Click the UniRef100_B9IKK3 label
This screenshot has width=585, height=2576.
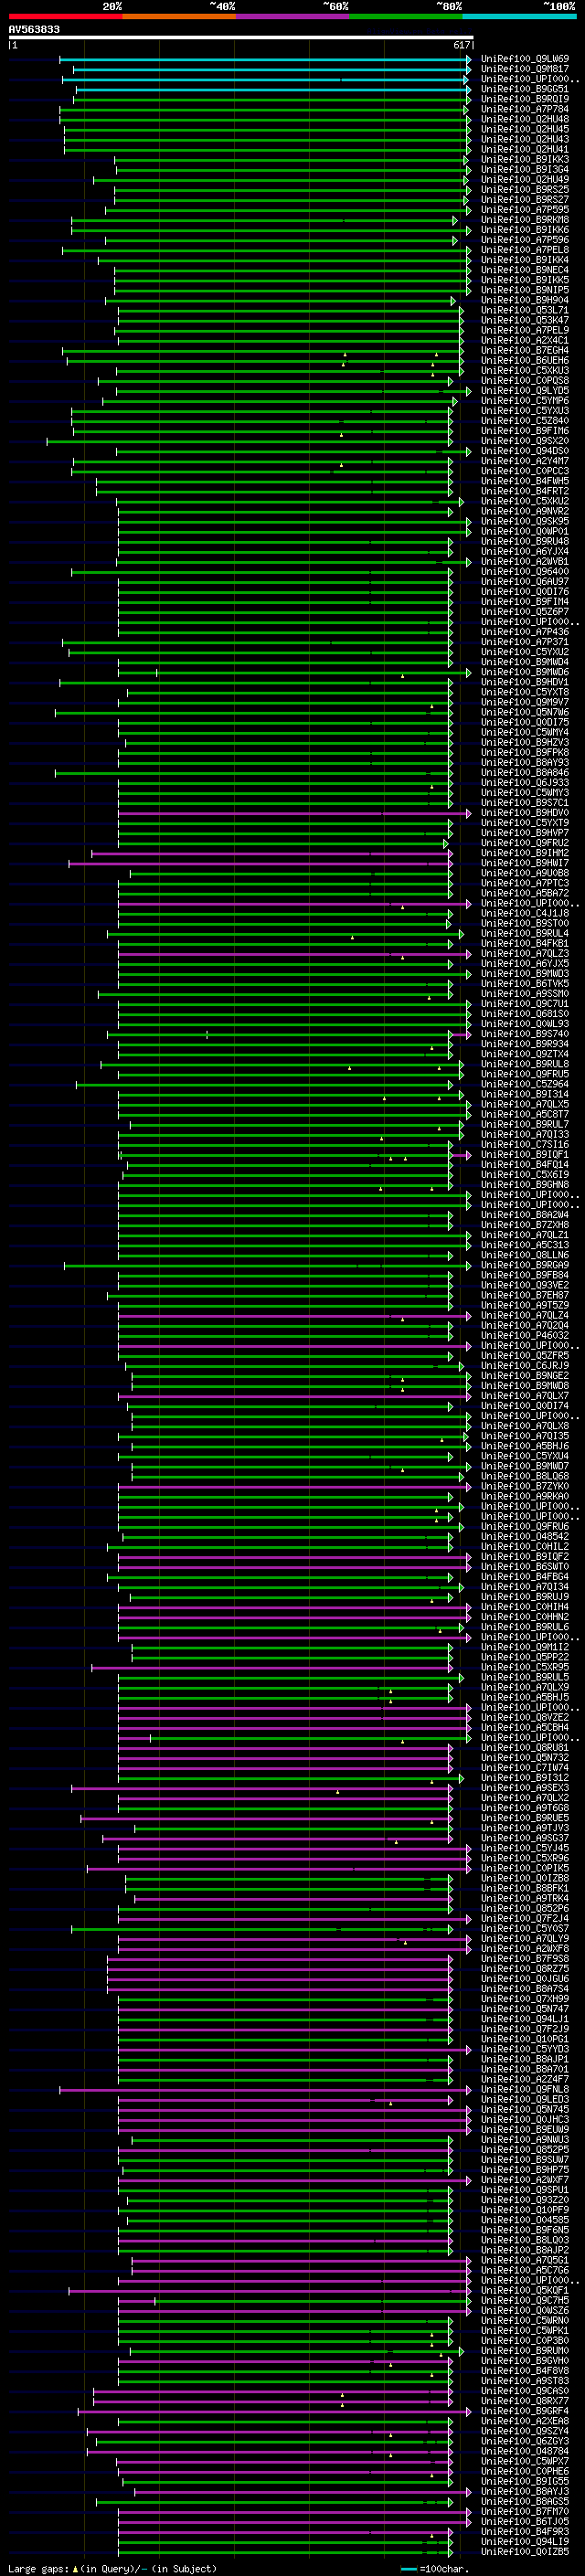pyautogui.click(x=525, y=159)
